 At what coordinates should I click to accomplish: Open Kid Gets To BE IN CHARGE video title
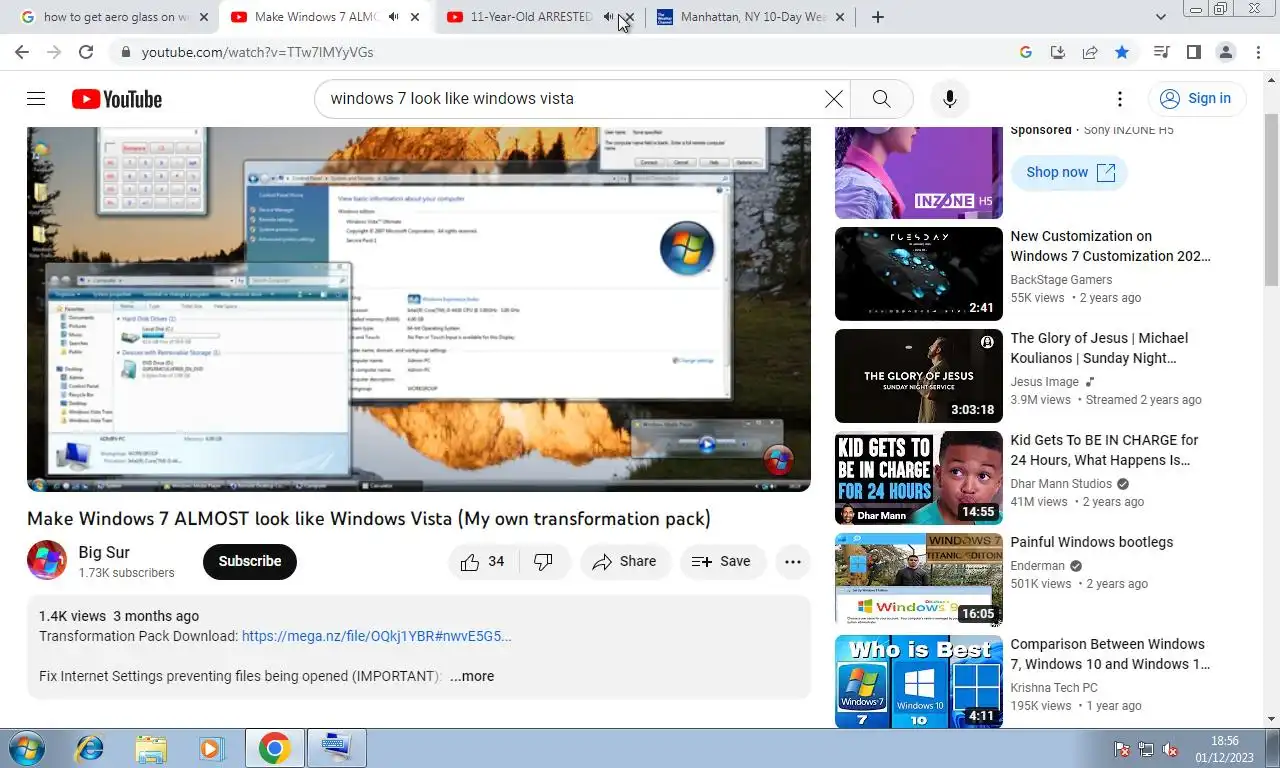pos(1104,450)
